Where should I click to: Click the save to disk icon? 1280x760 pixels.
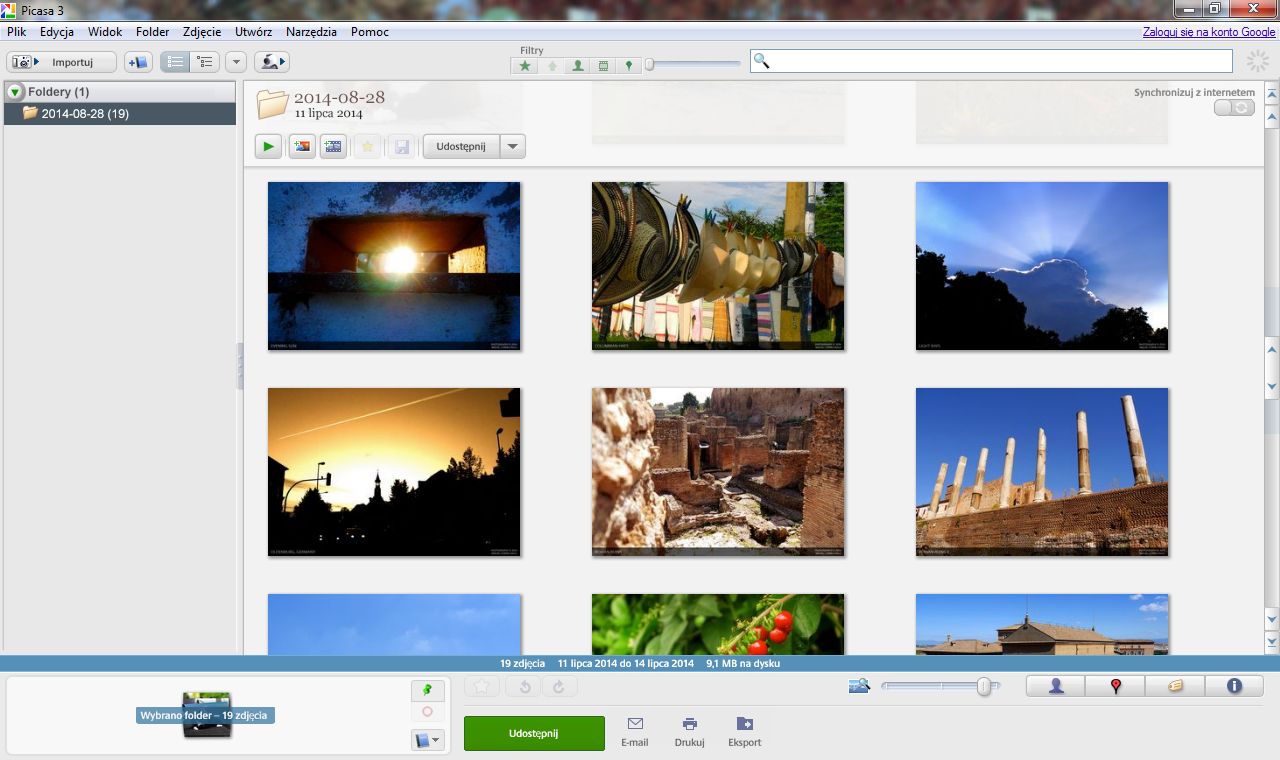click(401, 147)
